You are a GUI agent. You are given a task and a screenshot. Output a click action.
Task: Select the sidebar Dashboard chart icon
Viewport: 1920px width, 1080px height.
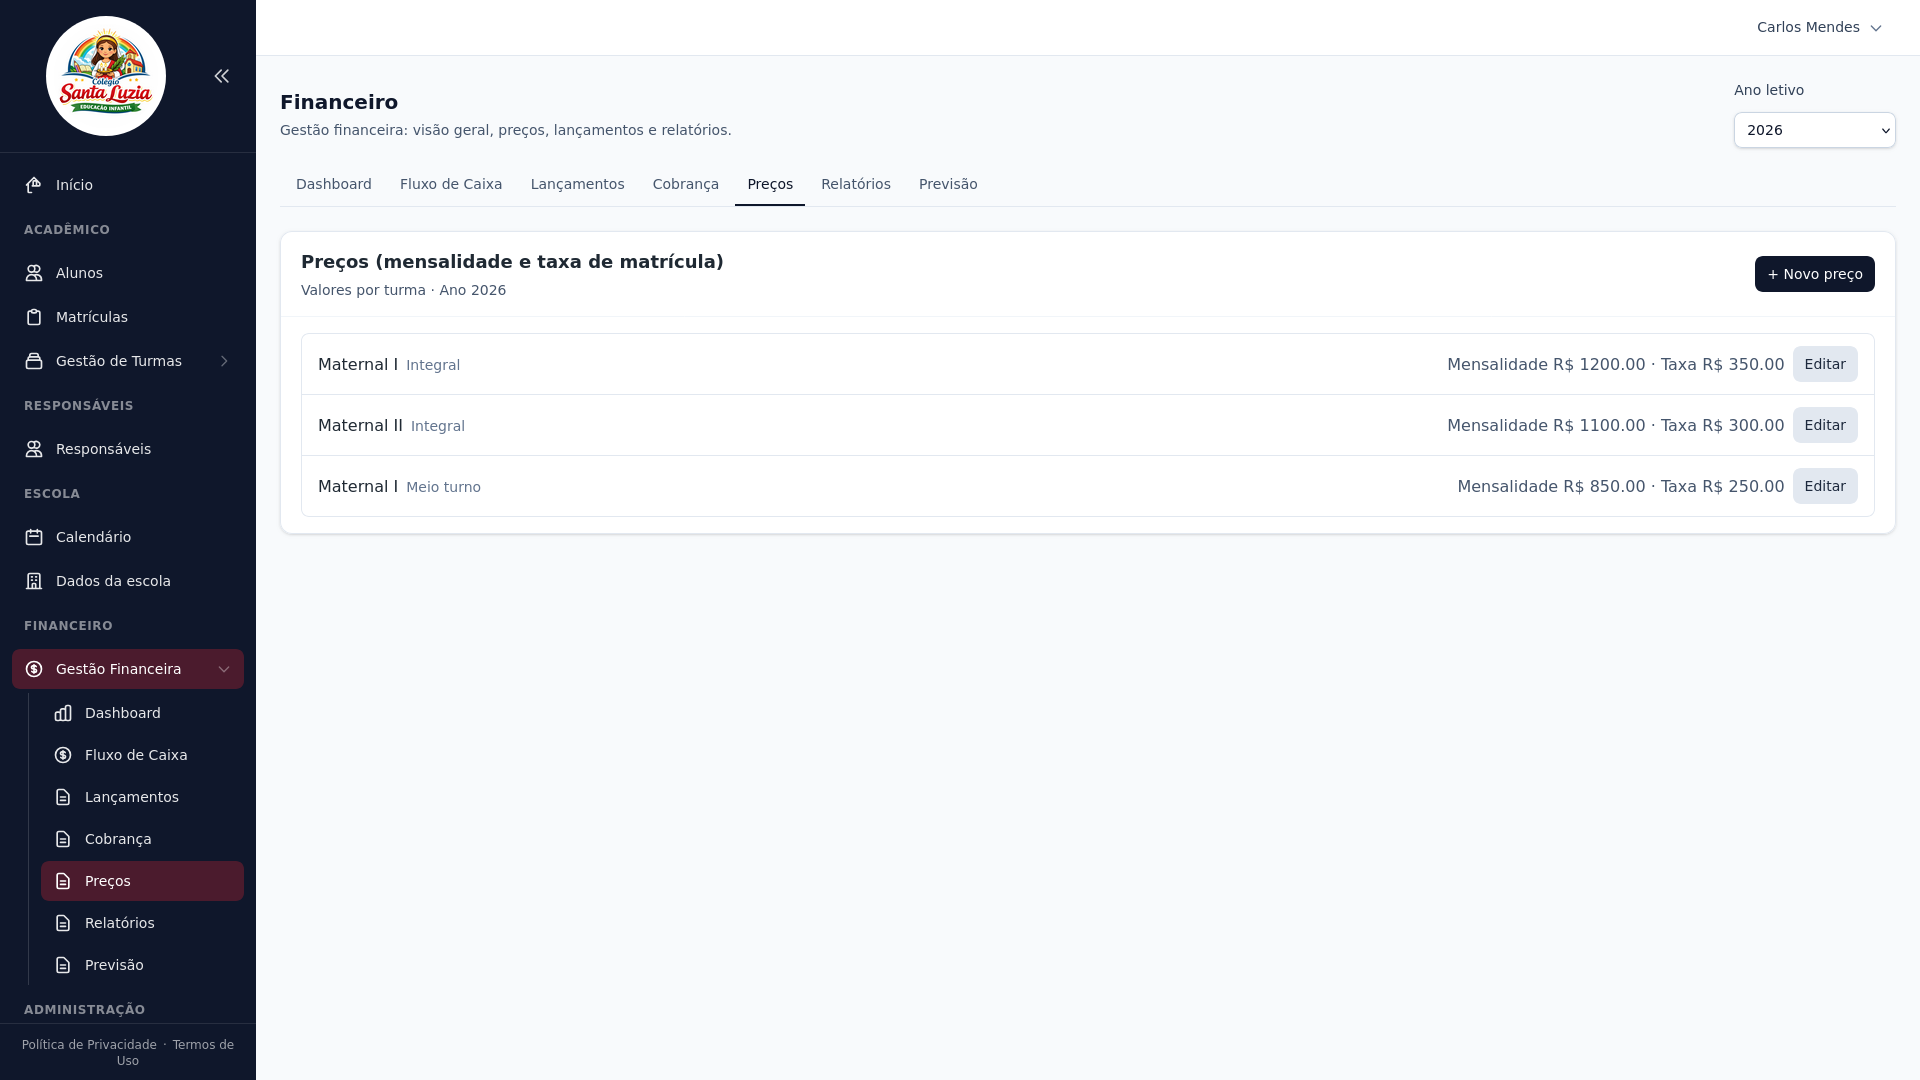coord(63,713)
